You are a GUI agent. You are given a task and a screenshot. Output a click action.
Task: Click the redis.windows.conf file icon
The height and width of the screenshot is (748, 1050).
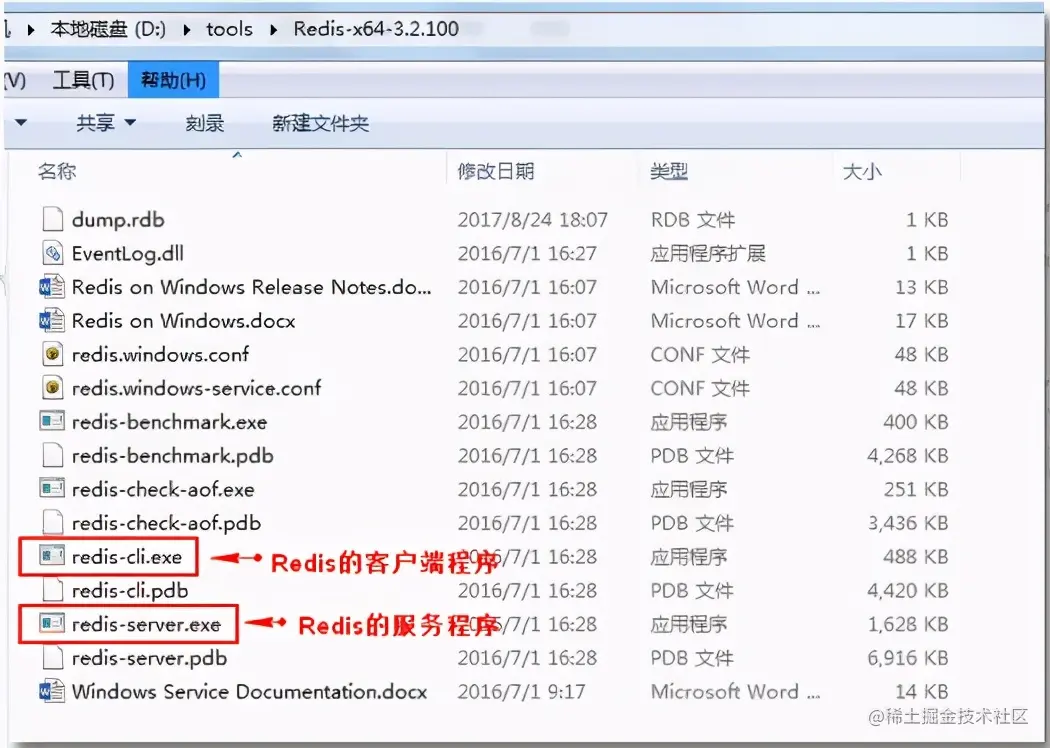point(52,354)
